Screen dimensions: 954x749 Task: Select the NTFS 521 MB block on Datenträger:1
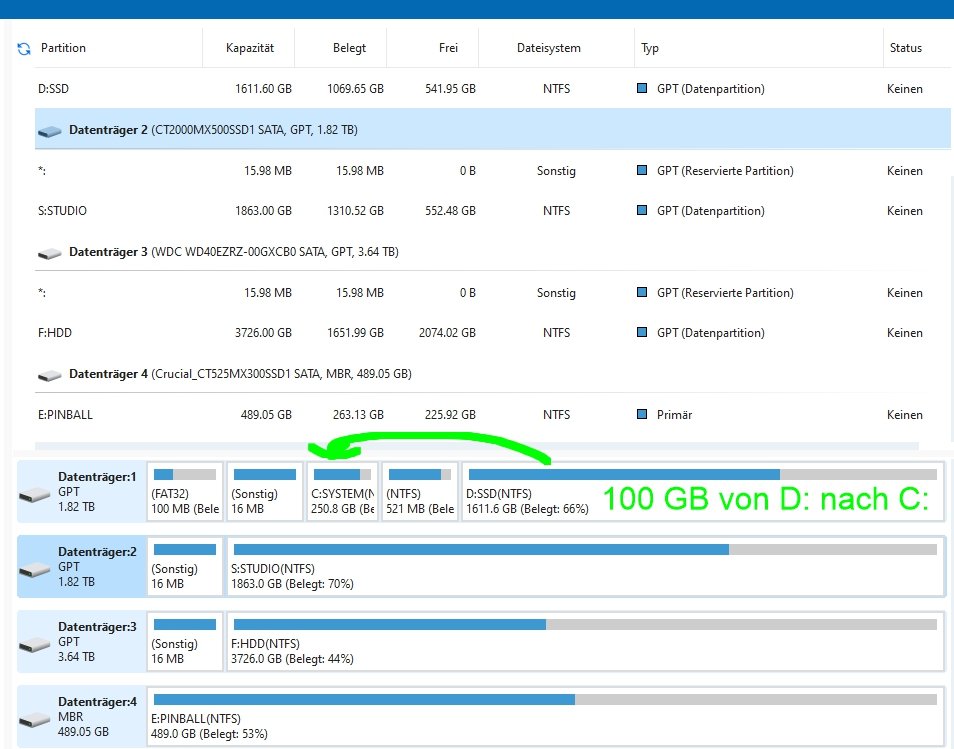coord(420,492)
